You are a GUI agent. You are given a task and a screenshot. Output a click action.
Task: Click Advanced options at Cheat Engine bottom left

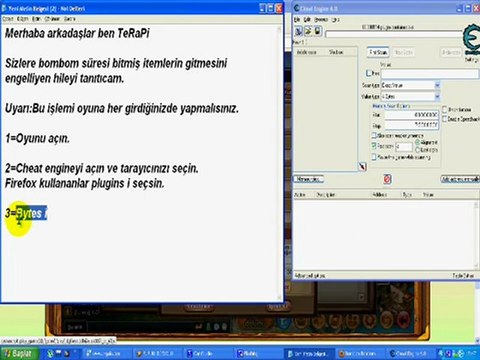click(310, 276)
